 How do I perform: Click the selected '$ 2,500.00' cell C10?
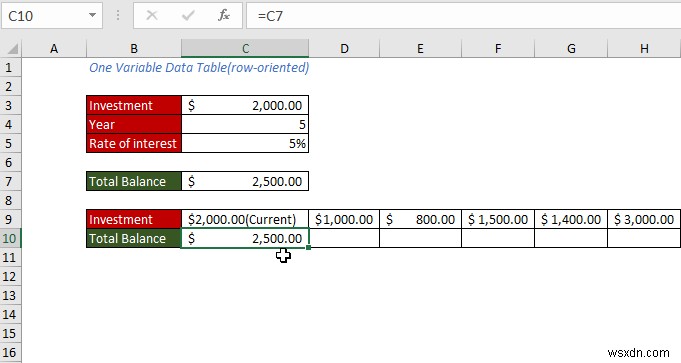point(245,238)
